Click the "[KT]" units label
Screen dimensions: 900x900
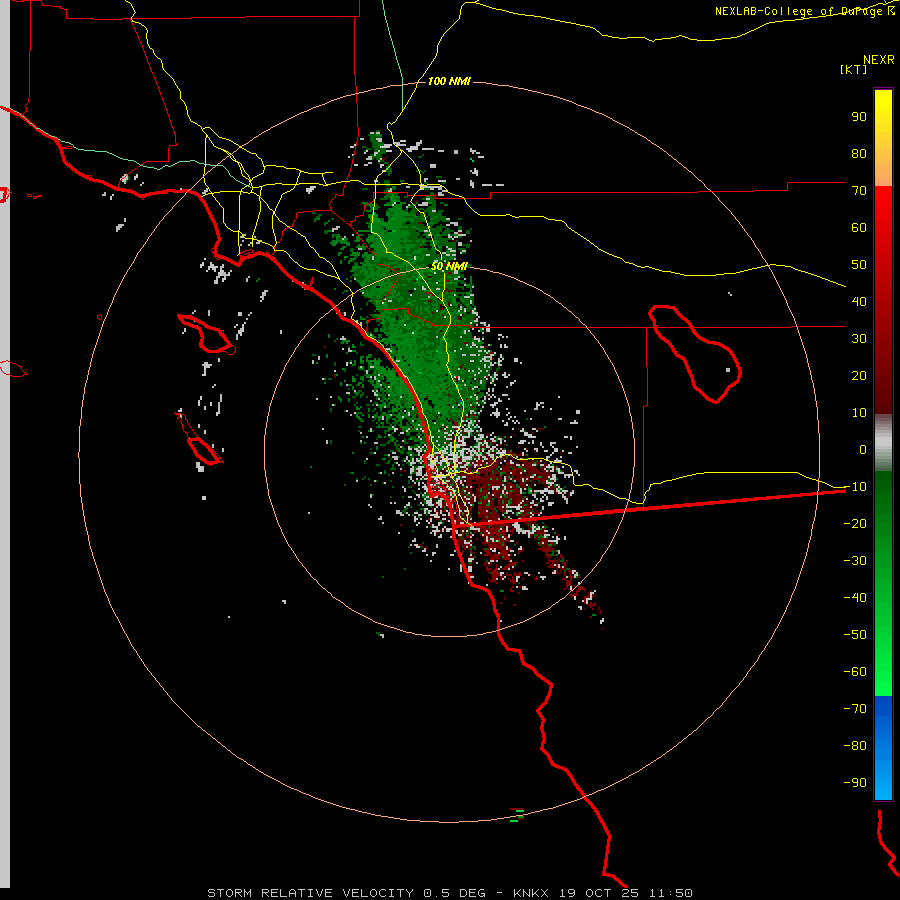point(854,69)
